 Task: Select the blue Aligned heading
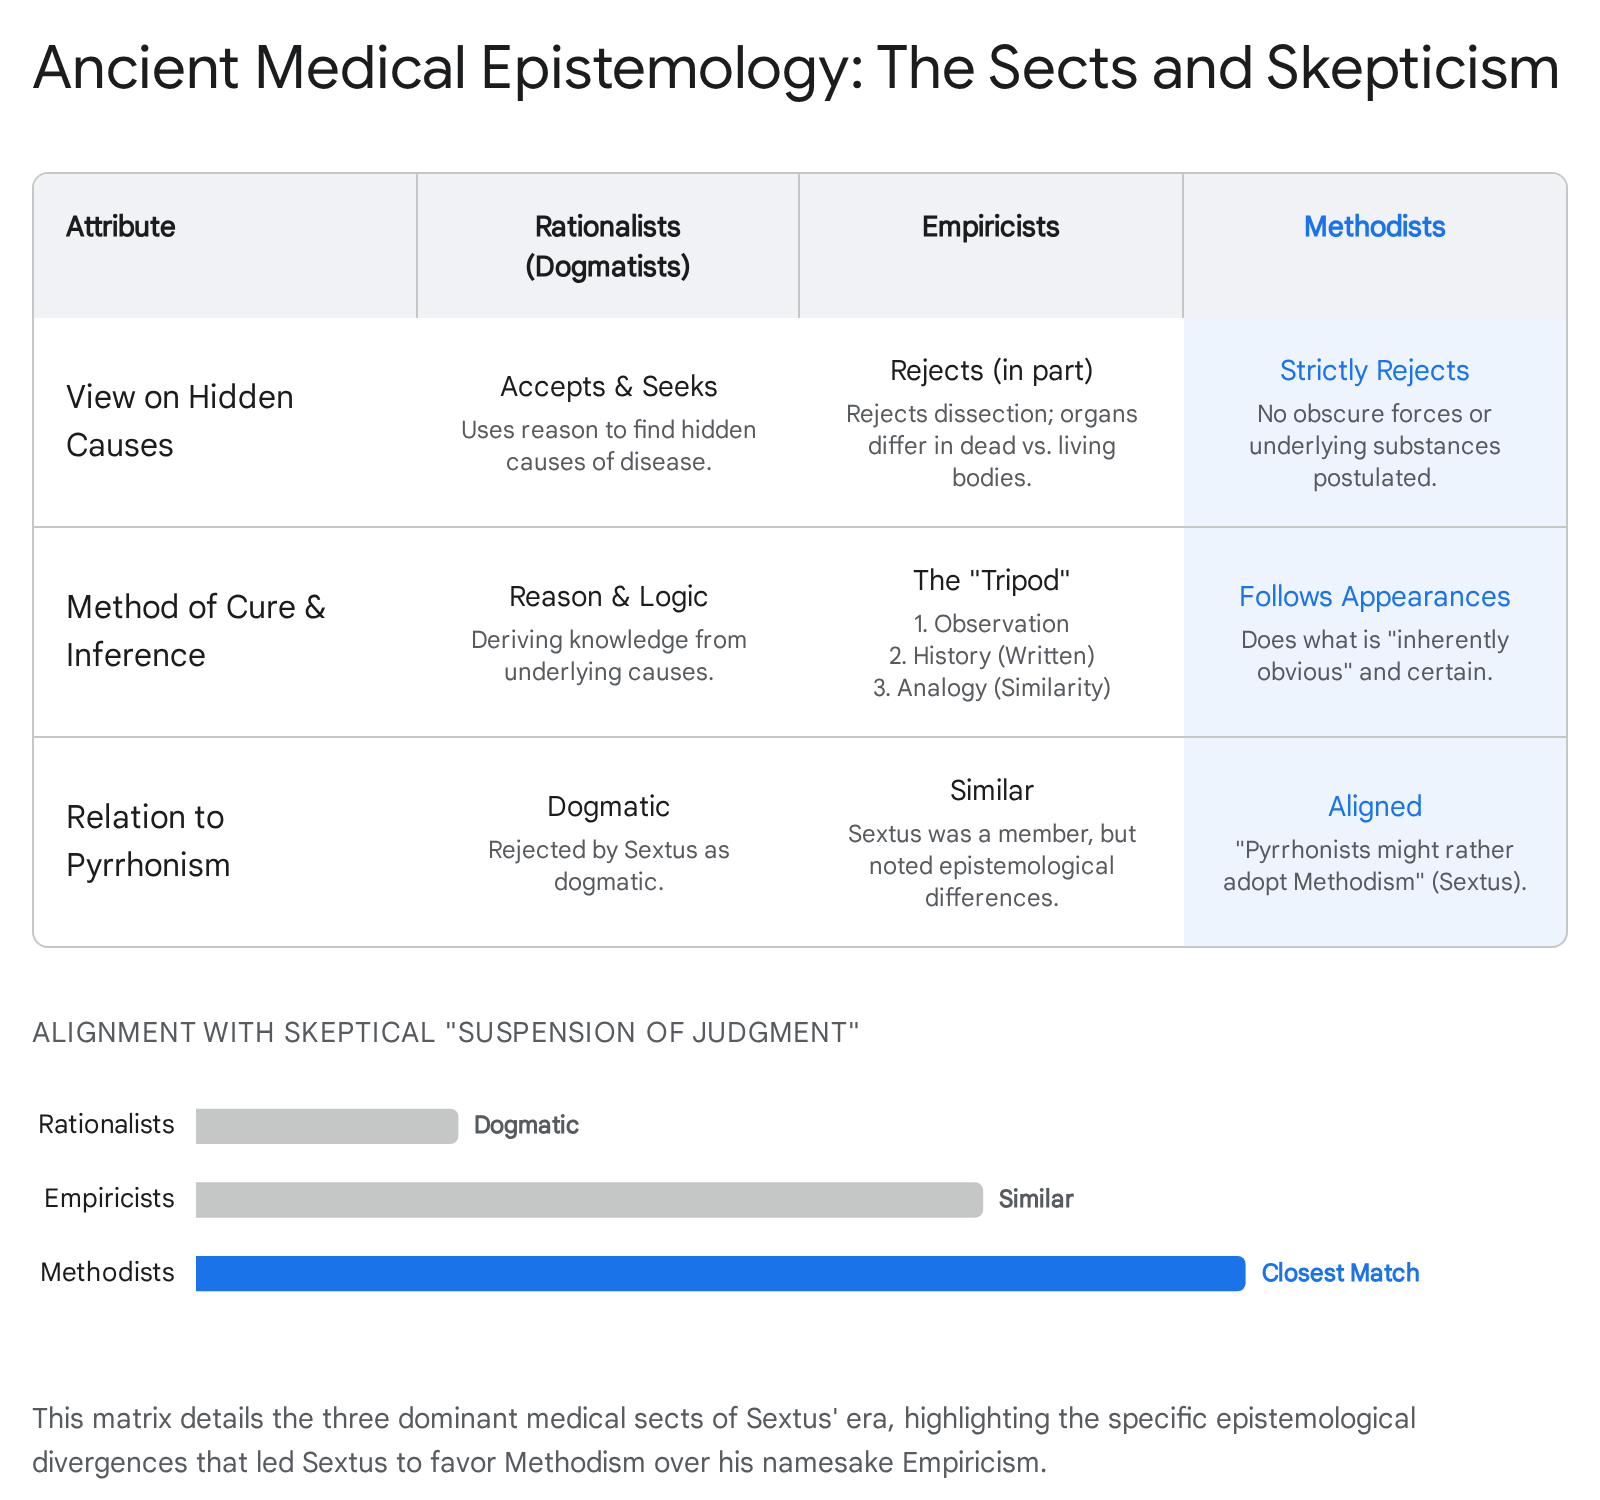pos(1374,807)
